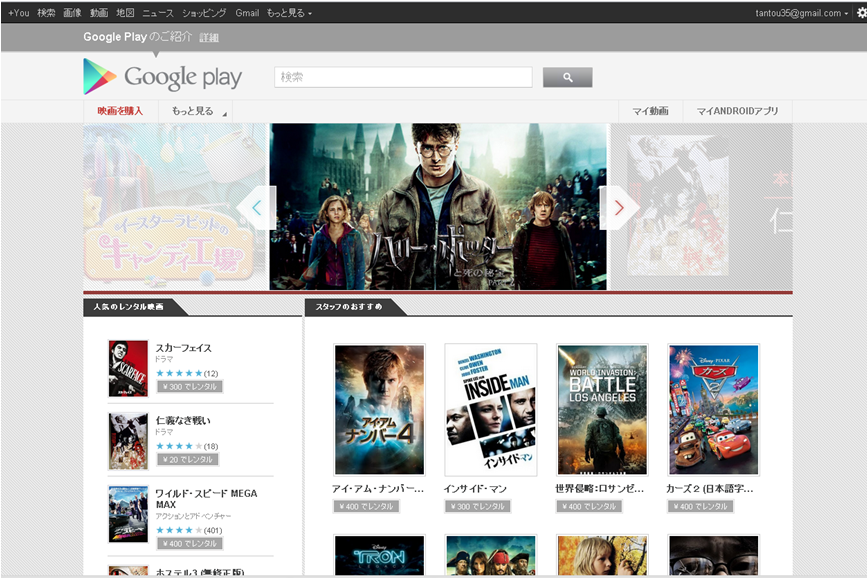Viewport: 868px width, 579px height.
Task: Open the 仁義なき戦い title link
Action: tap(183, 421)
